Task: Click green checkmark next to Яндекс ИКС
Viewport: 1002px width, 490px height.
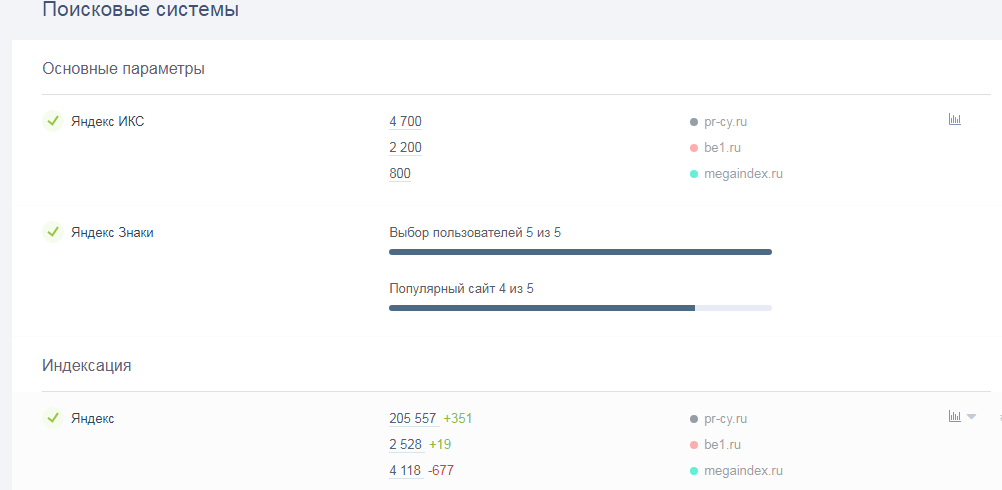Action: pyautogui.click(x=53, y=121)
